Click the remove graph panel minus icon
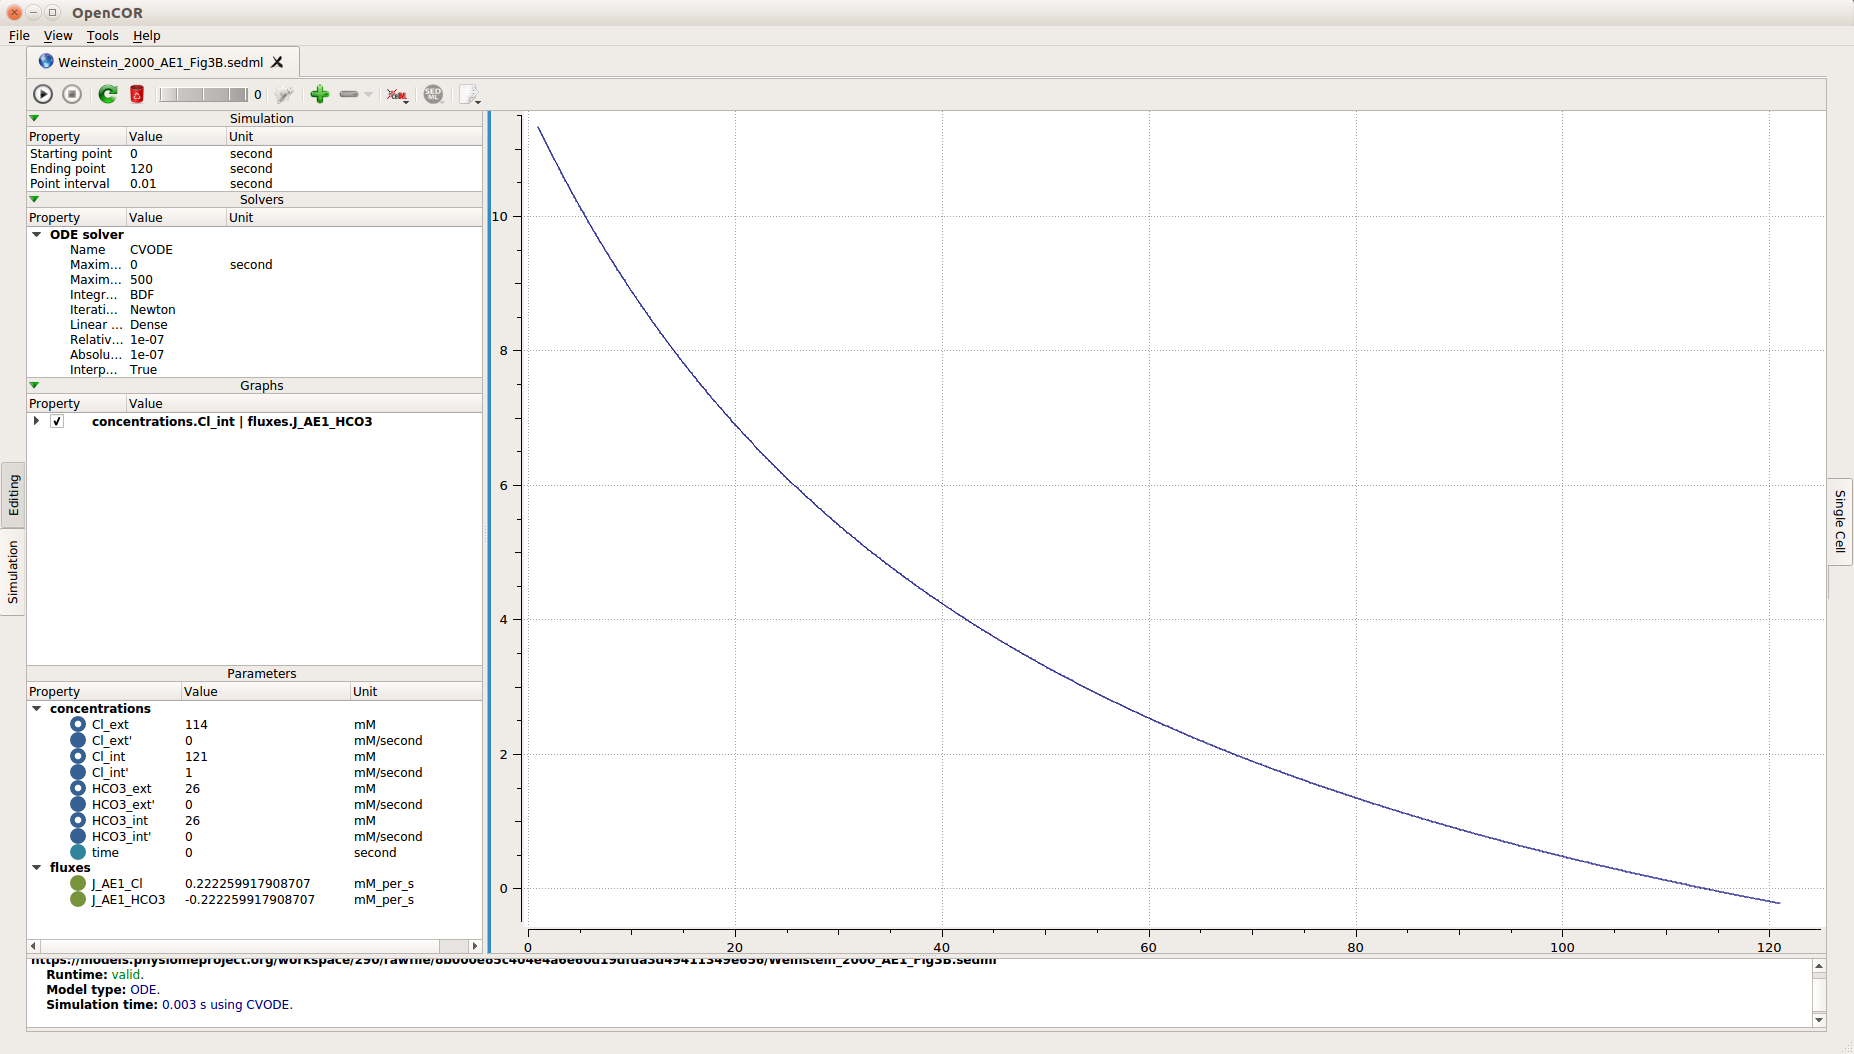The image size is (1854, 1054). (x=349, y=94)
